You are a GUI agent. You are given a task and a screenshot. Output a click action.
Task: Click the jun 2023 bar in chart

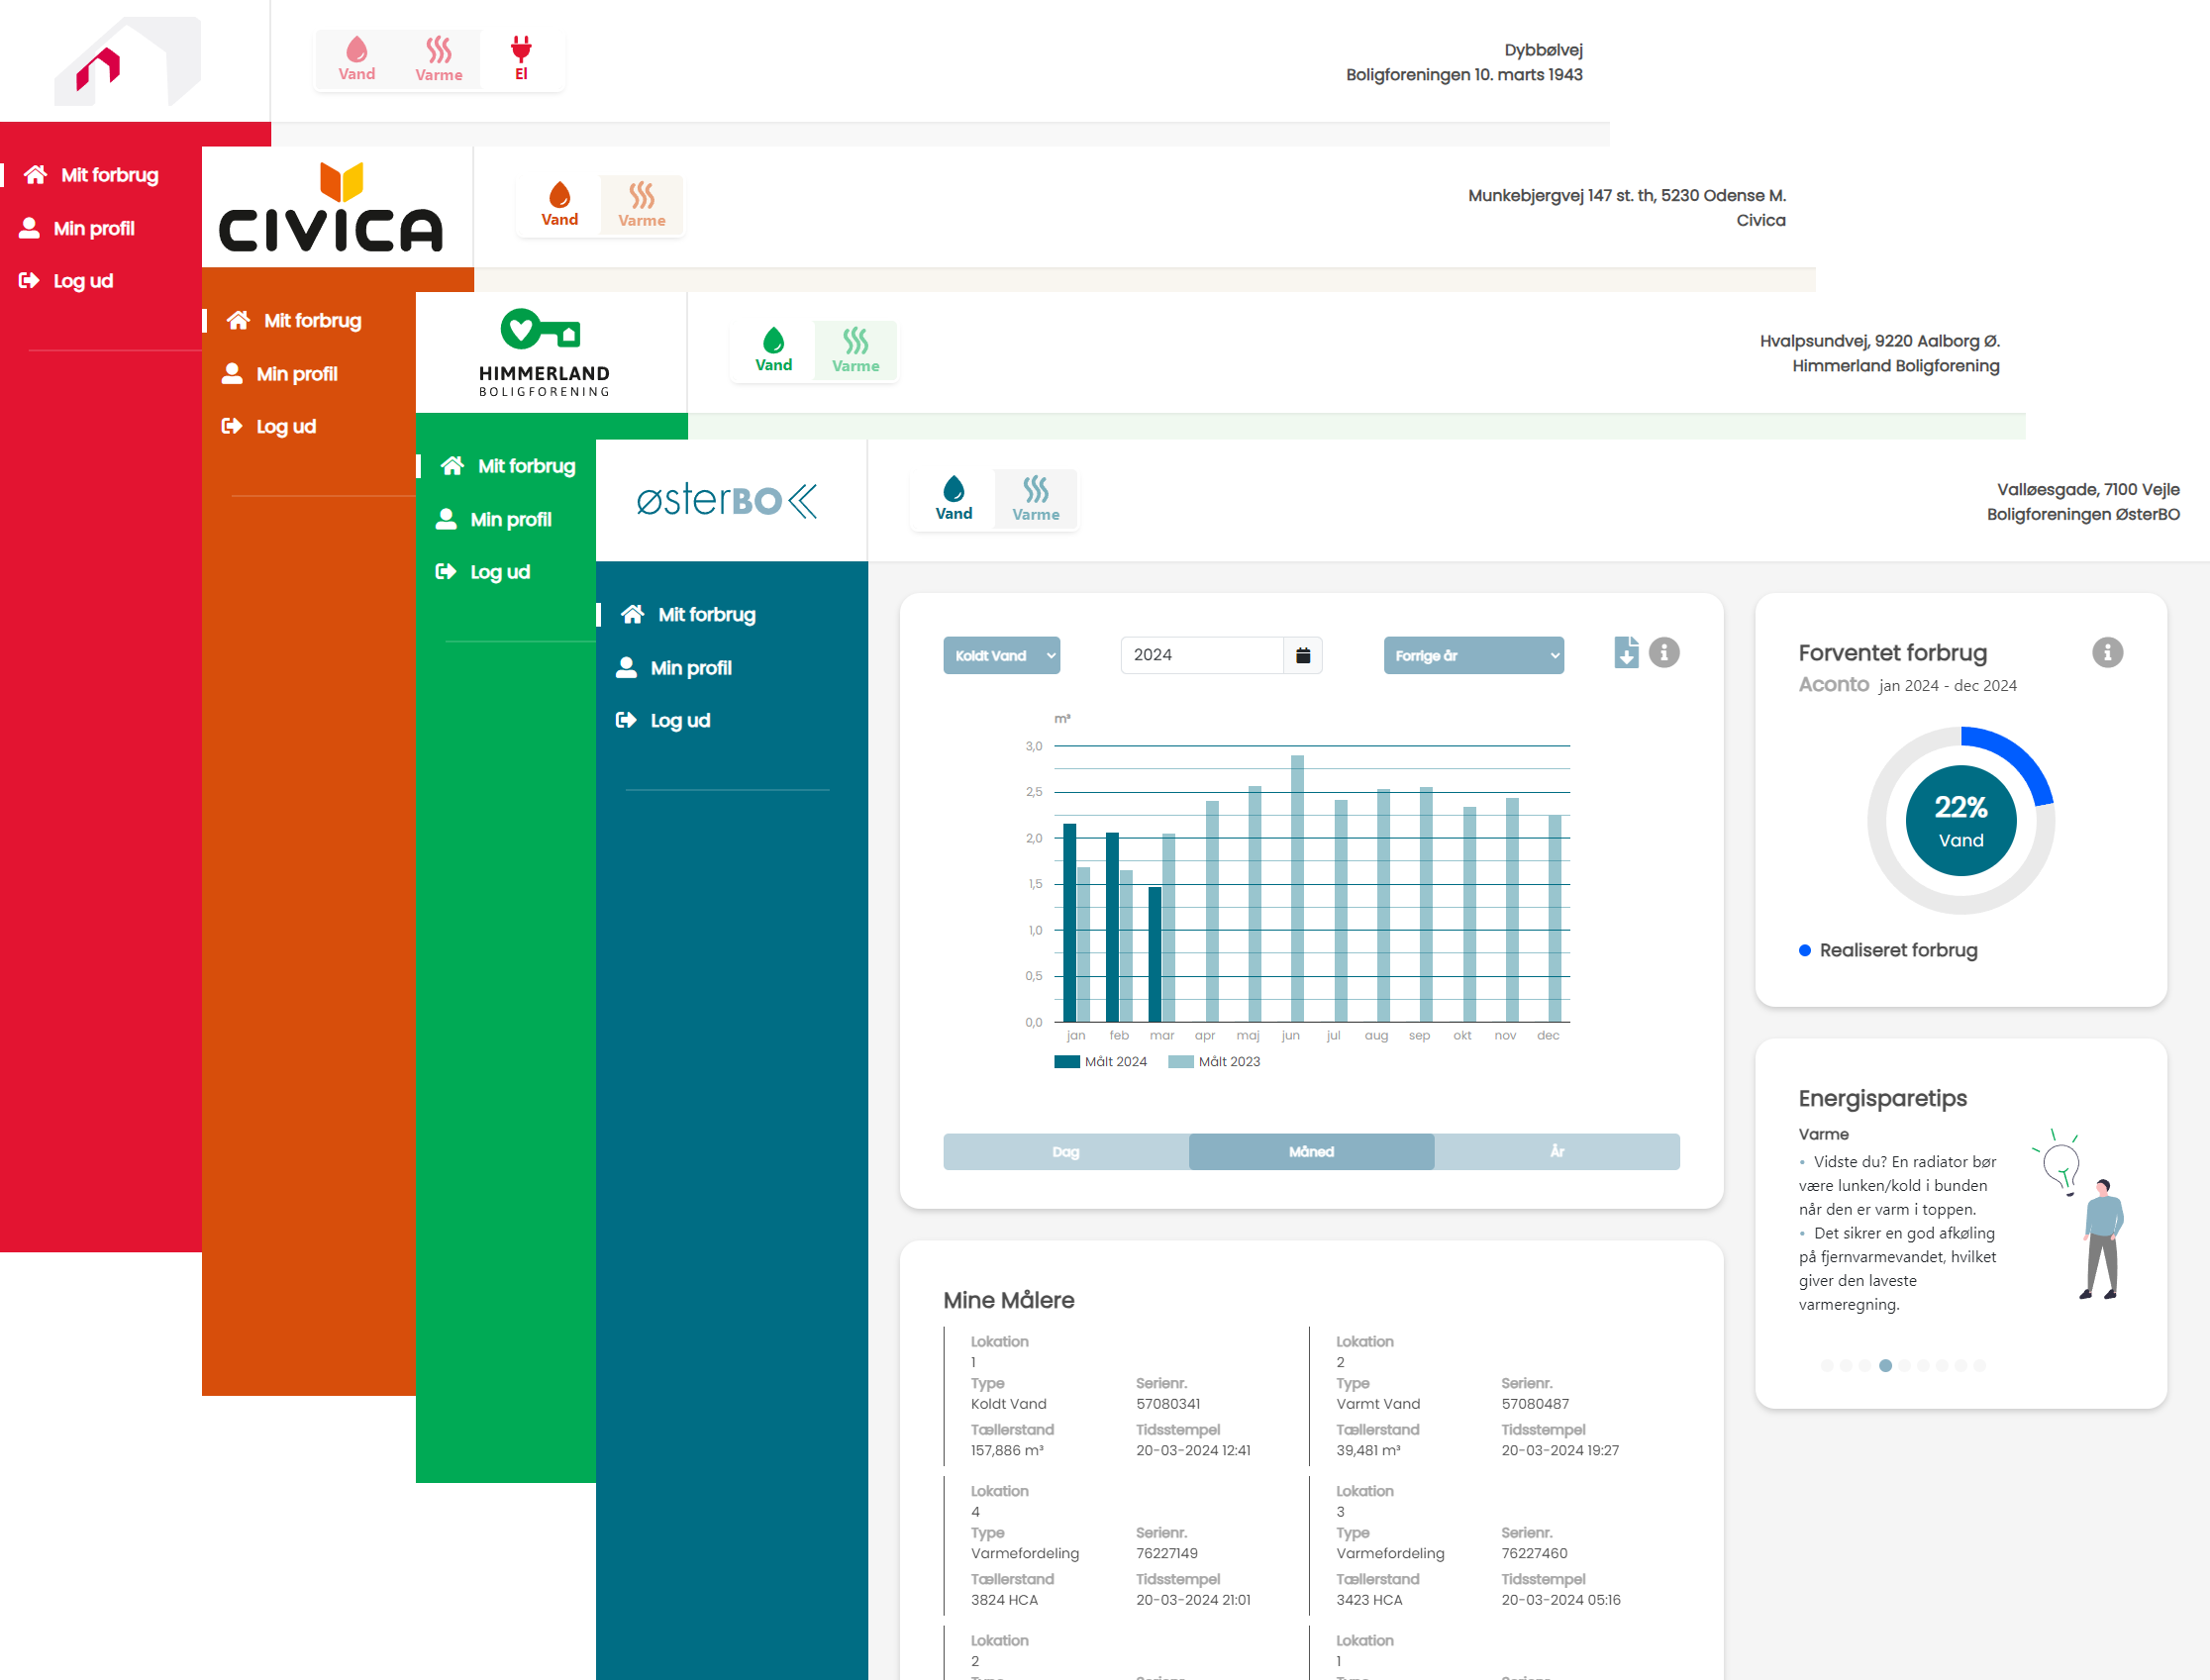point(1297,889)
